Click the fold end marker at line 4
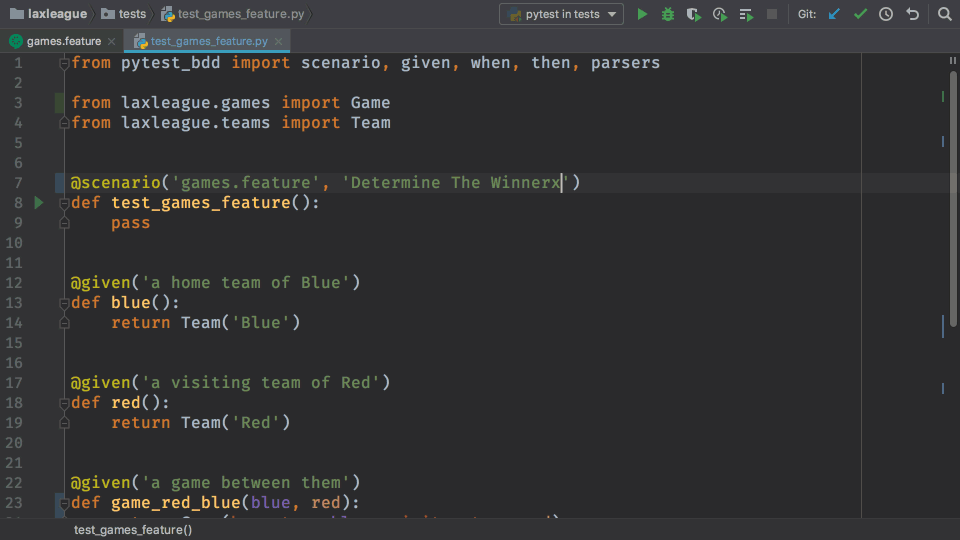The width and height of the screenshot is (960, 540). coord(64,123)
